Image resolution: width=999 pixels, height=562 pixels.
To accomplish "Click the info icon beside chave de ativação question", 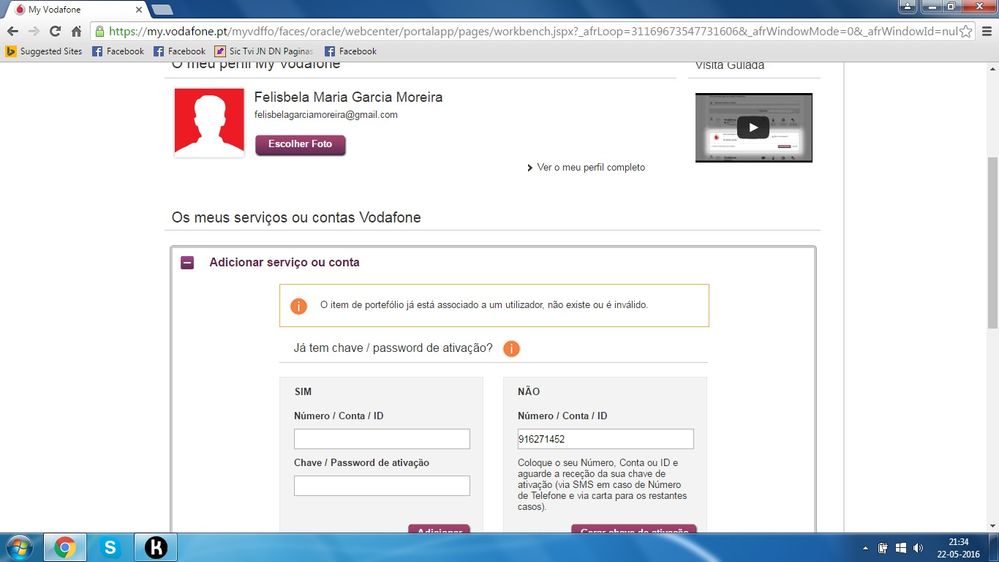I will tap(511, 349).
